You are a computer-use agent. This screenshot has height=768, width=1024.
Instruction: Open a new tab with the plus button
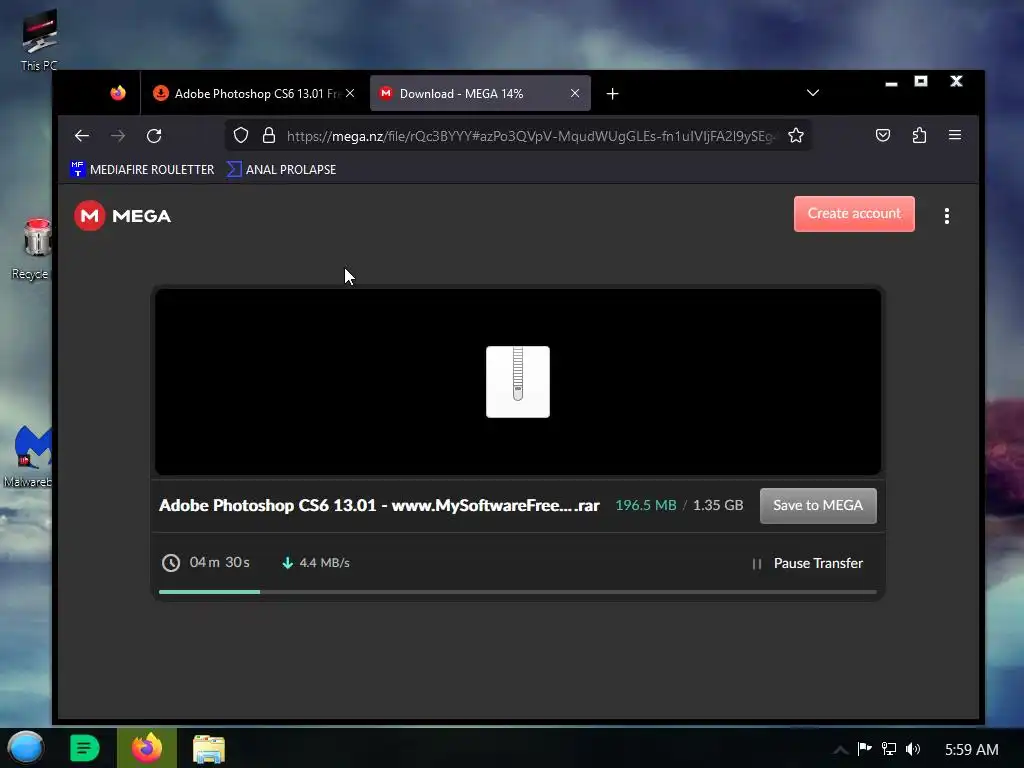(612, 94)
